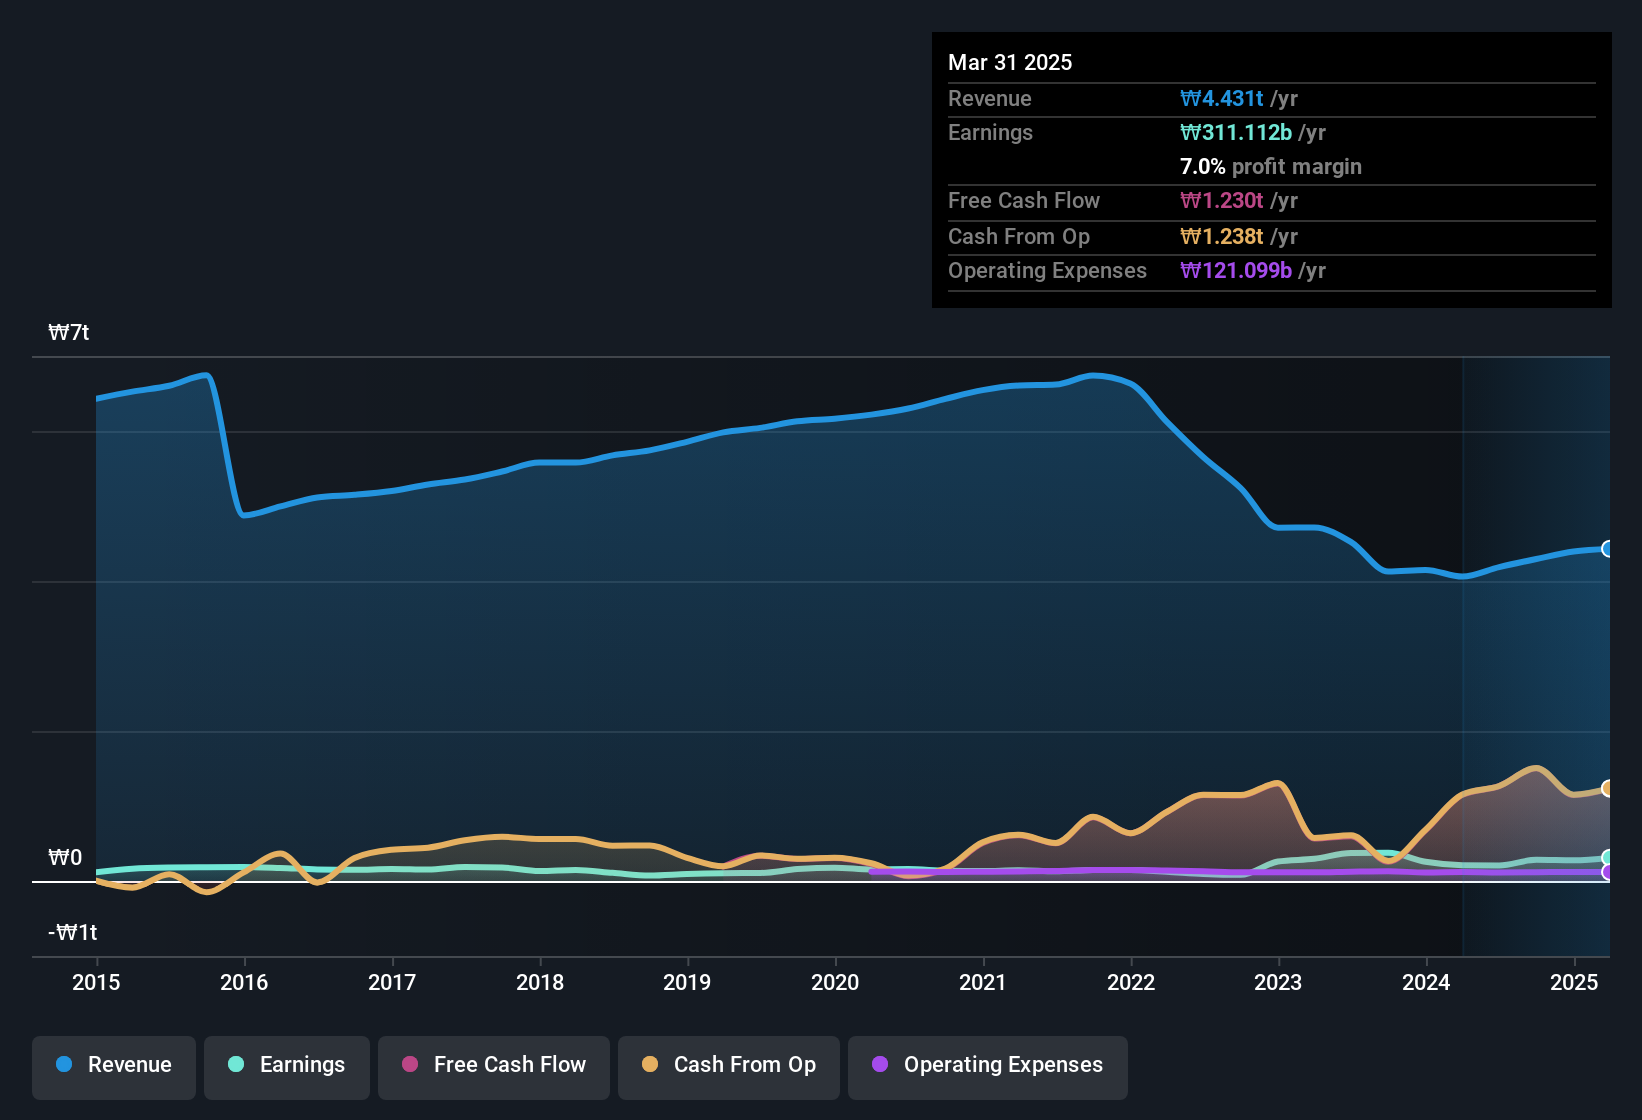Click the Revenue endpoint marker on the chart
This screenshot has height=1120, width=1642.
(x=1608, y=549)
